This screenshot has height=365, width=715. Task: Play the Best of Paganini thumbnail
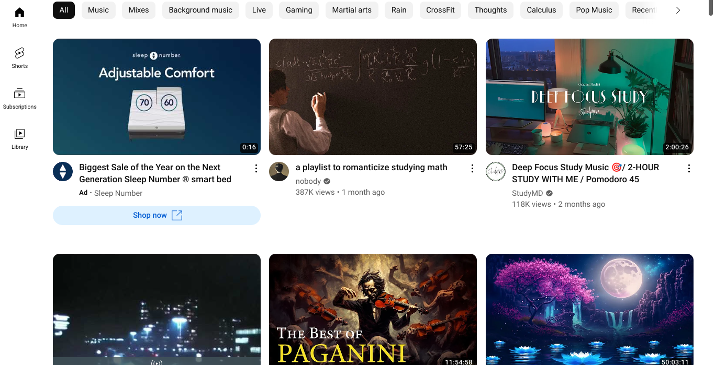(x=373, y=309)
